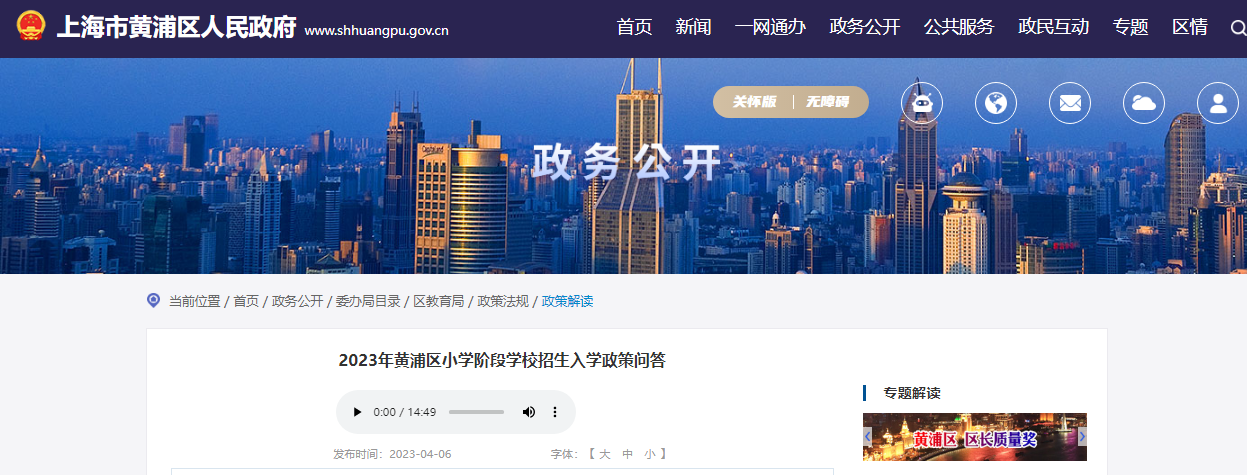
Task: Play the policy audio recording
Action: 357,412
